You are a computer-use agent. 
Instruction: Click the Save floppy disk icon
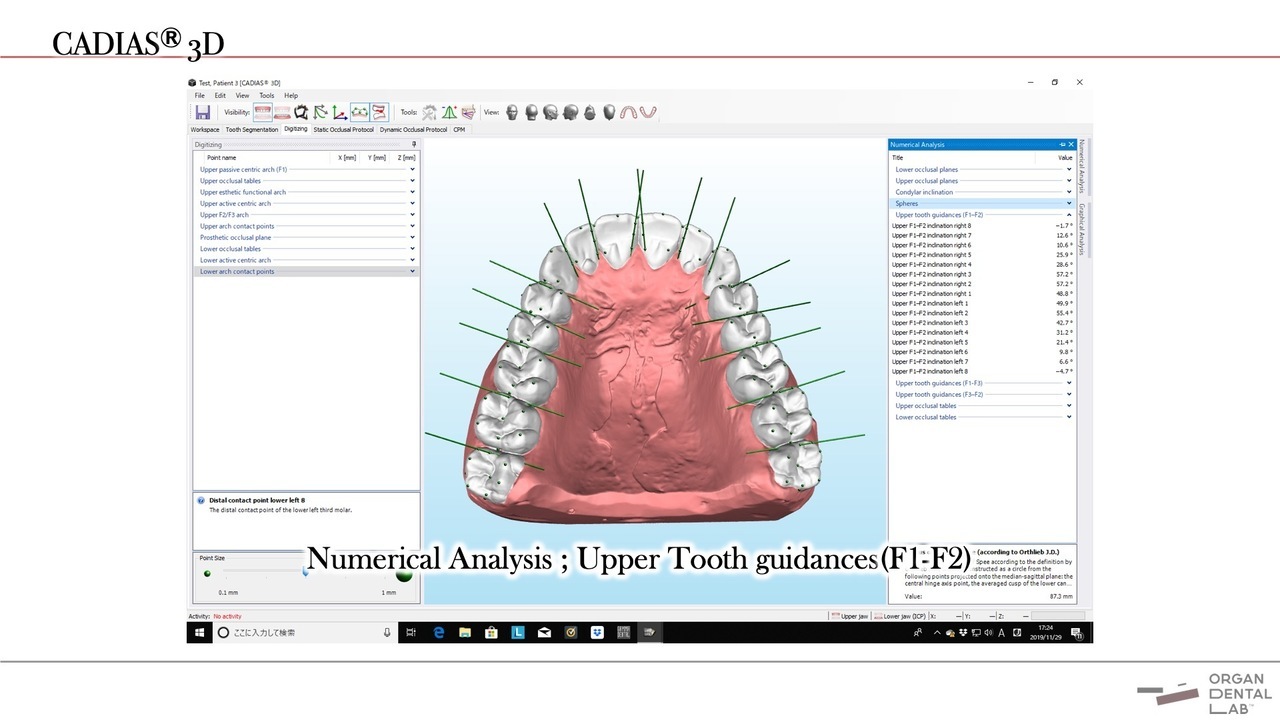coord(203,113)
